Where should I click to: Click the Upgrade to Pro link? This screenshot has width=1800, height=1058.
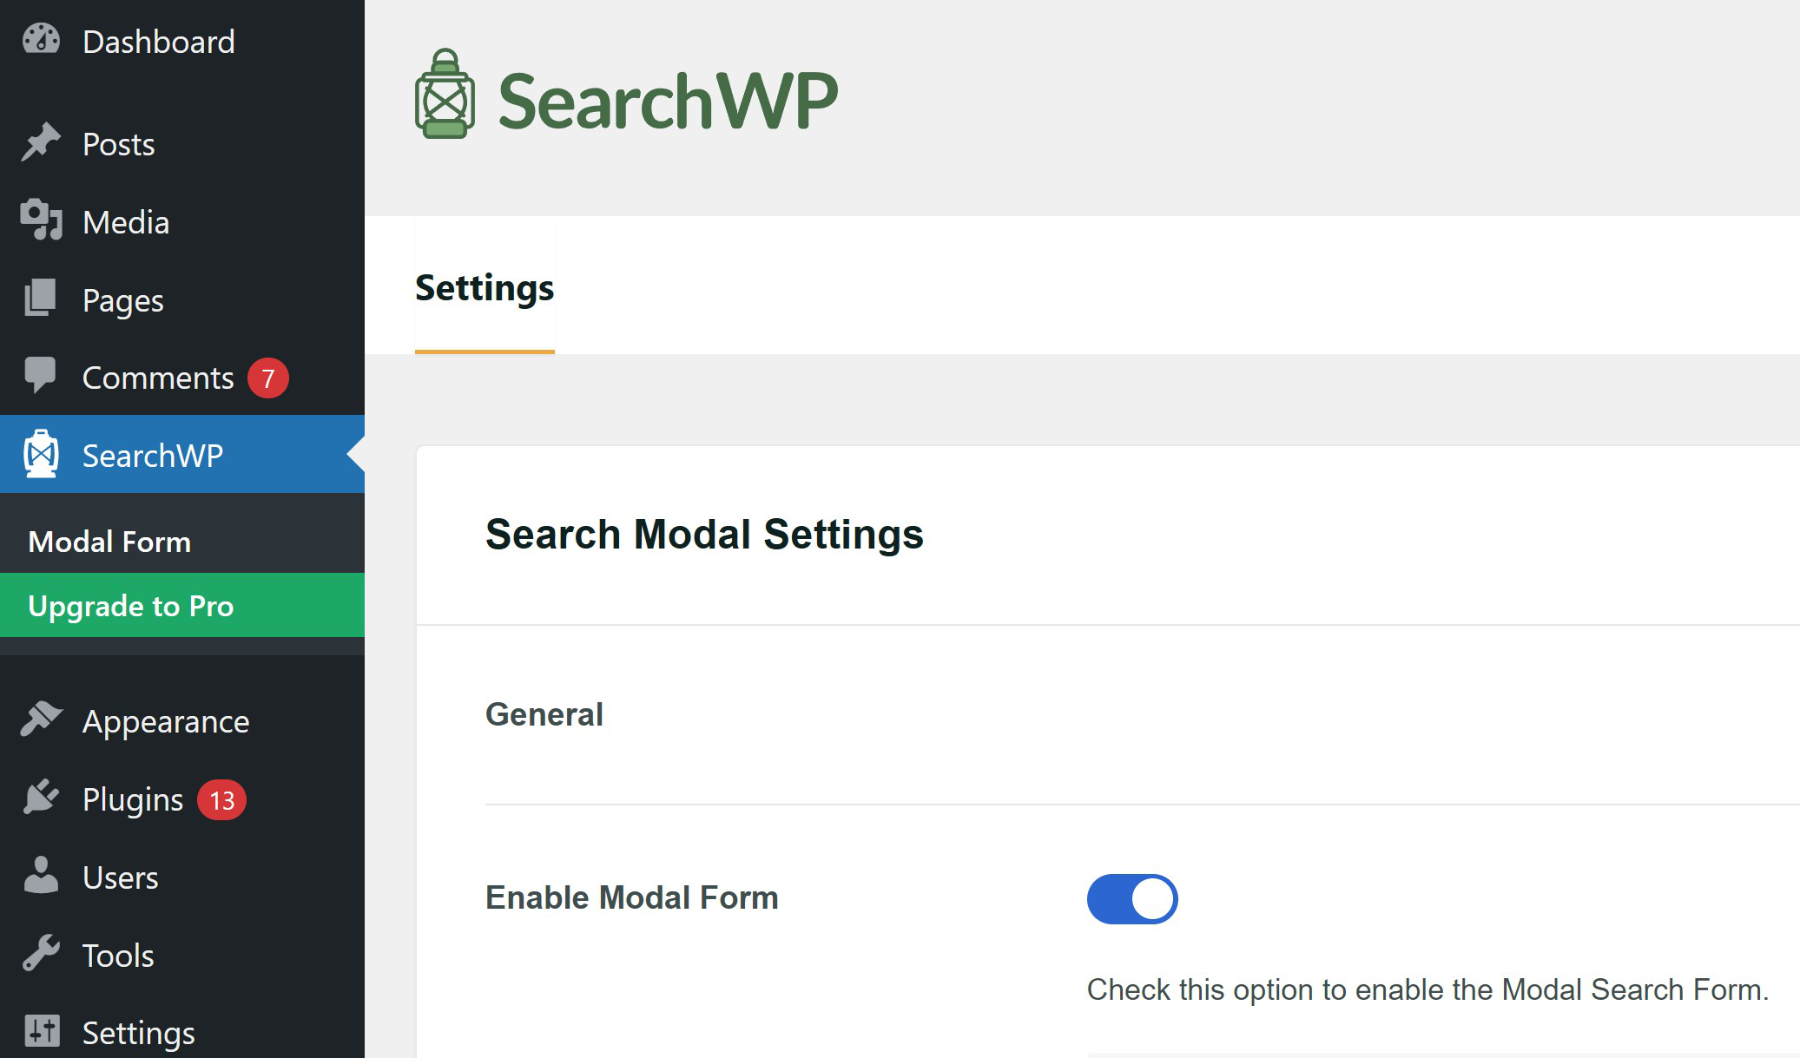[131, 605]
